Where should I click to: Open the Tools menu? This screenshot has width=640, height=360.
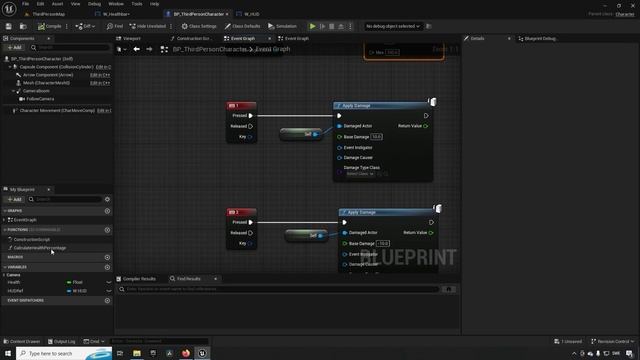click(x=137, y=4)
